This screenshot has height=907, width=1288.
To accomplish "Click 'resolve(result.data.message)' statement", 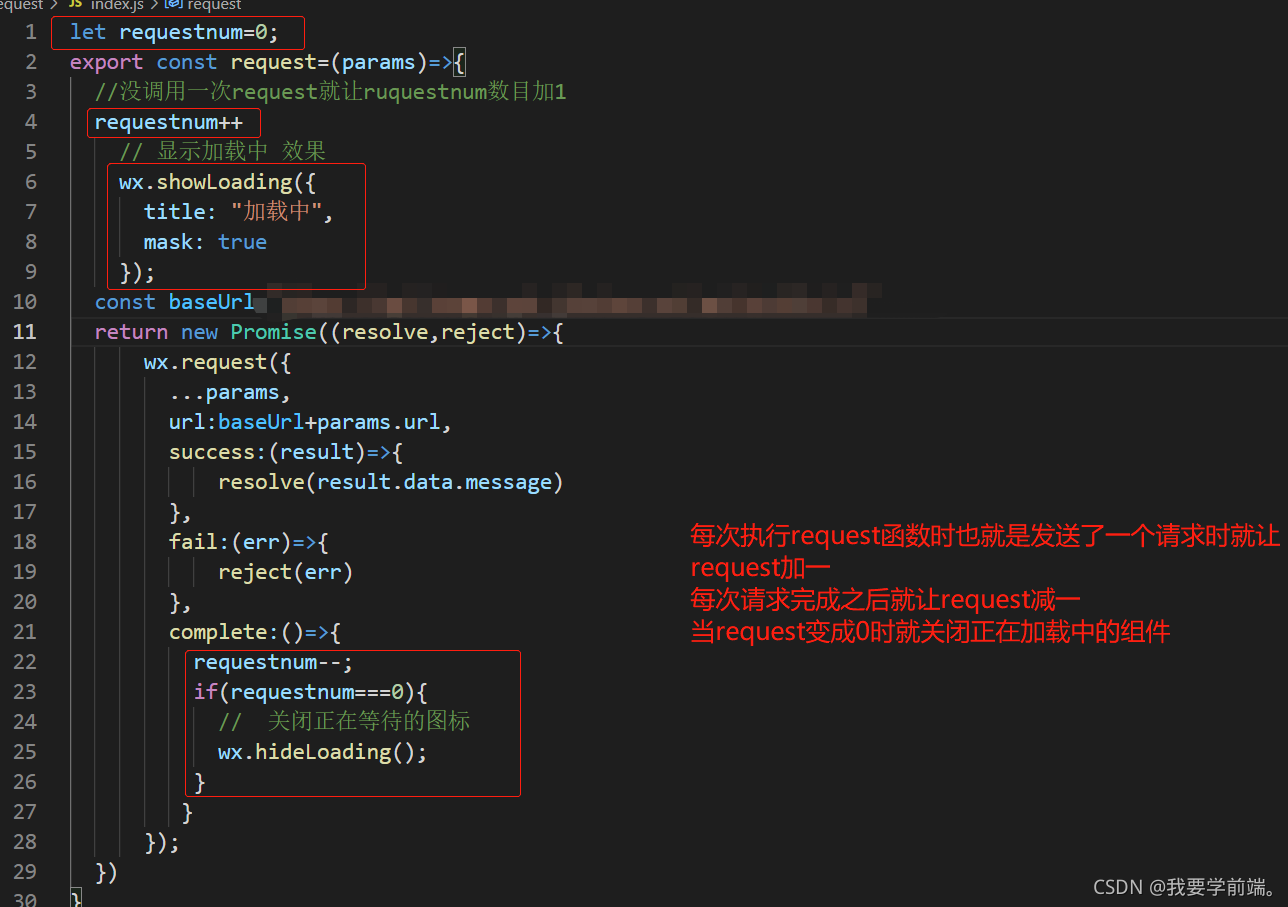I will coord(391,482).
